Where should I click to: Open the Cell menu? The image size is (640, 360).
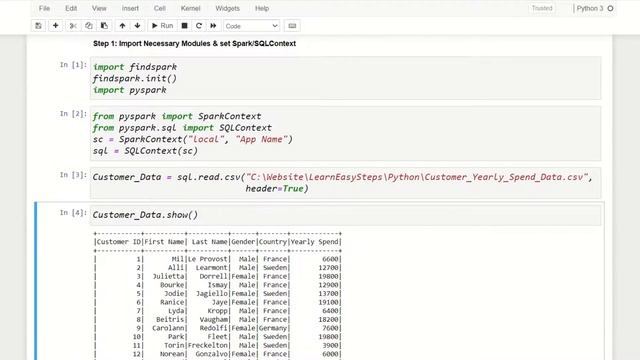(160, 8)
